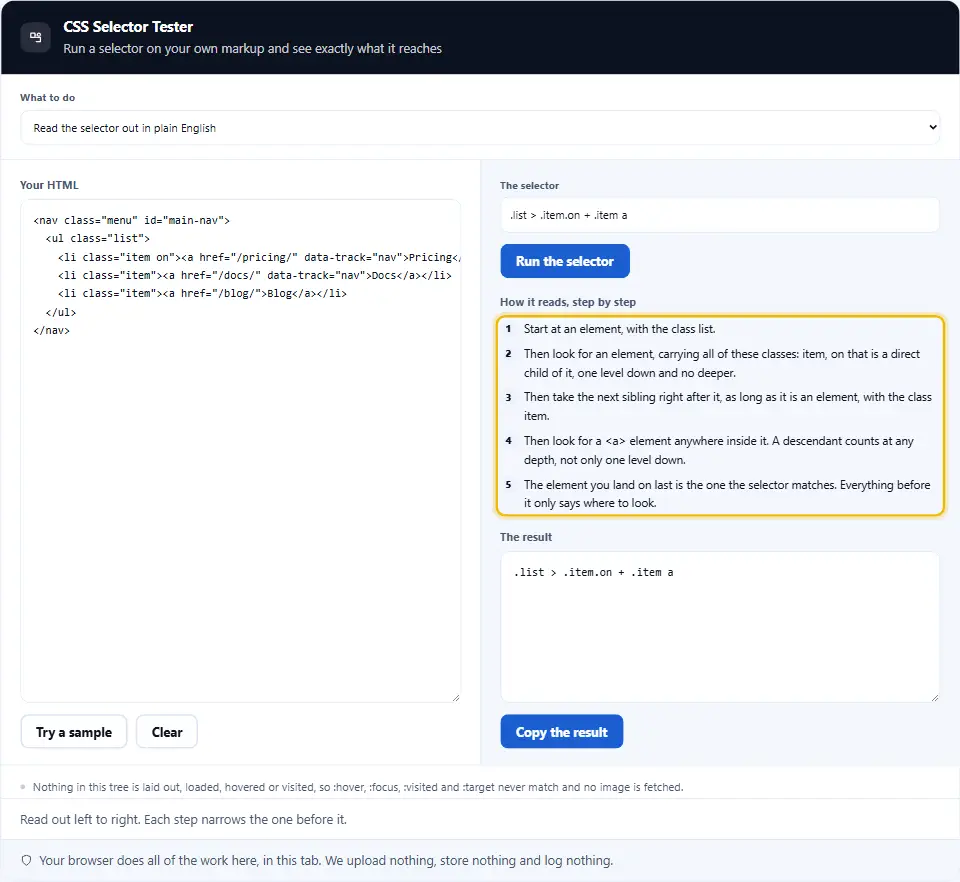Click the Run the selector button
The height and width of the screenshot is (882, 960).
click(x=564, y=261)
